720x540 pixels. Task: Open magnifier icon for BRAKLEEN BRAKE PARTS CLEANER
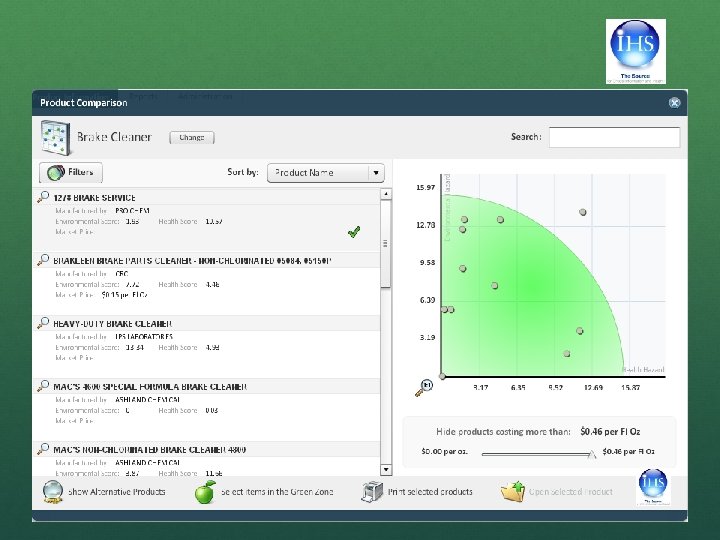pyautogui.click(x=43, y=260)
